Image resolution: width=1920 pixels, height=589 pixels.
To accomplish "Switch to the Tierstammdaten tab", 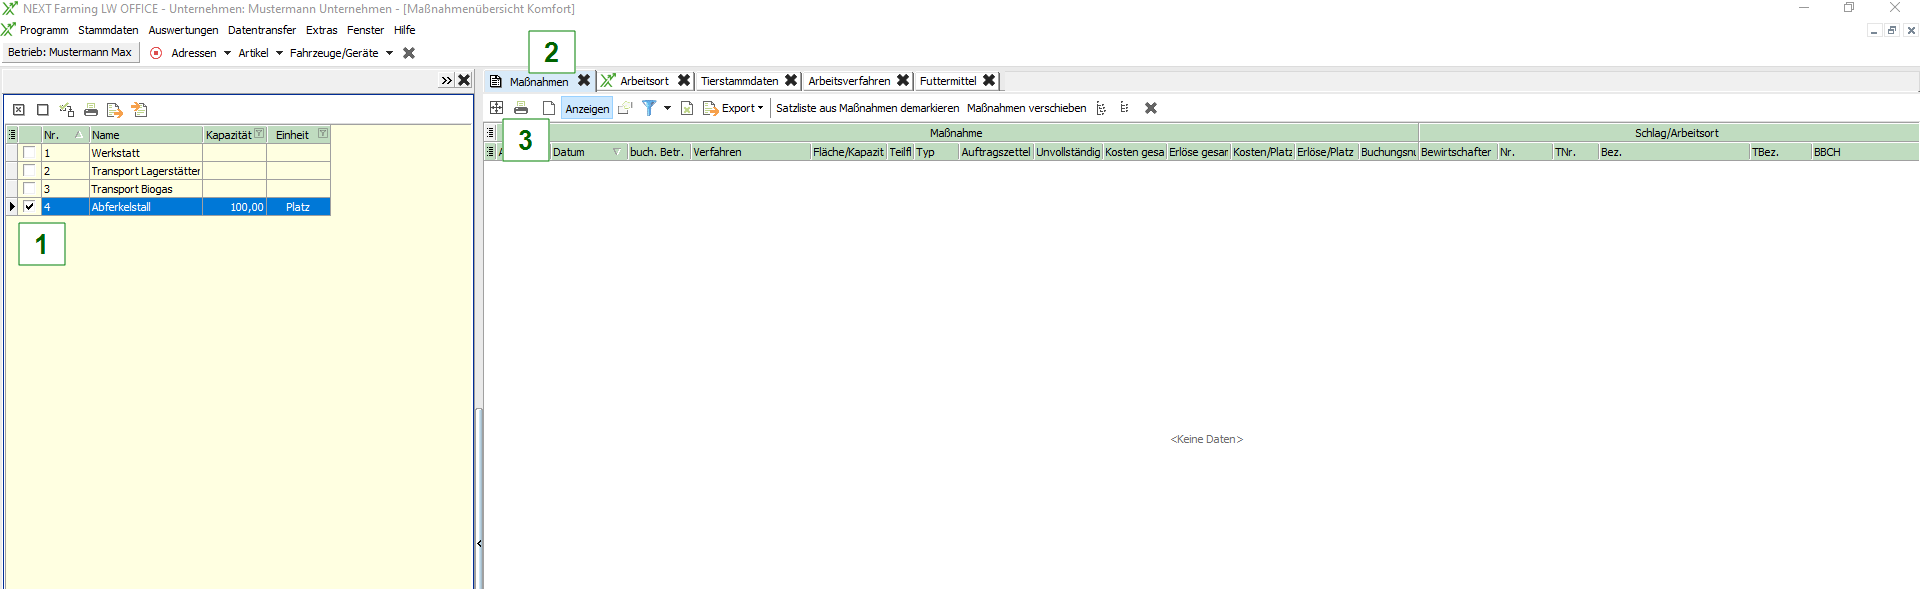I will (739, 81).
